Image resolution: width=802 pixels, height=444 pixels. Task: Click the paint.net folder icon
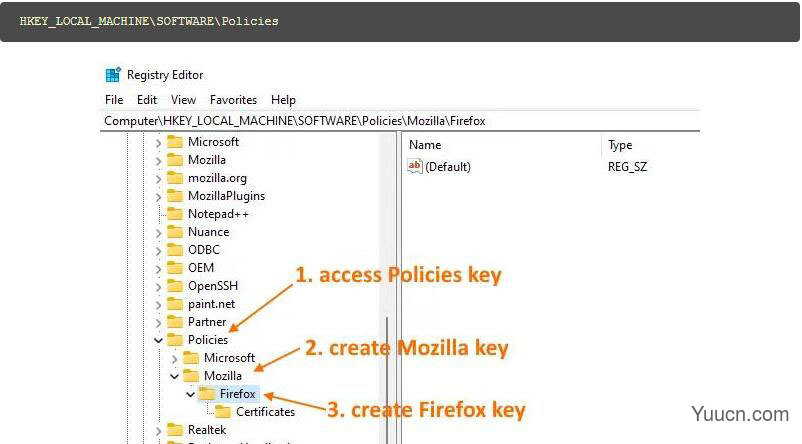pyautogui.click(x=175, y=304)
